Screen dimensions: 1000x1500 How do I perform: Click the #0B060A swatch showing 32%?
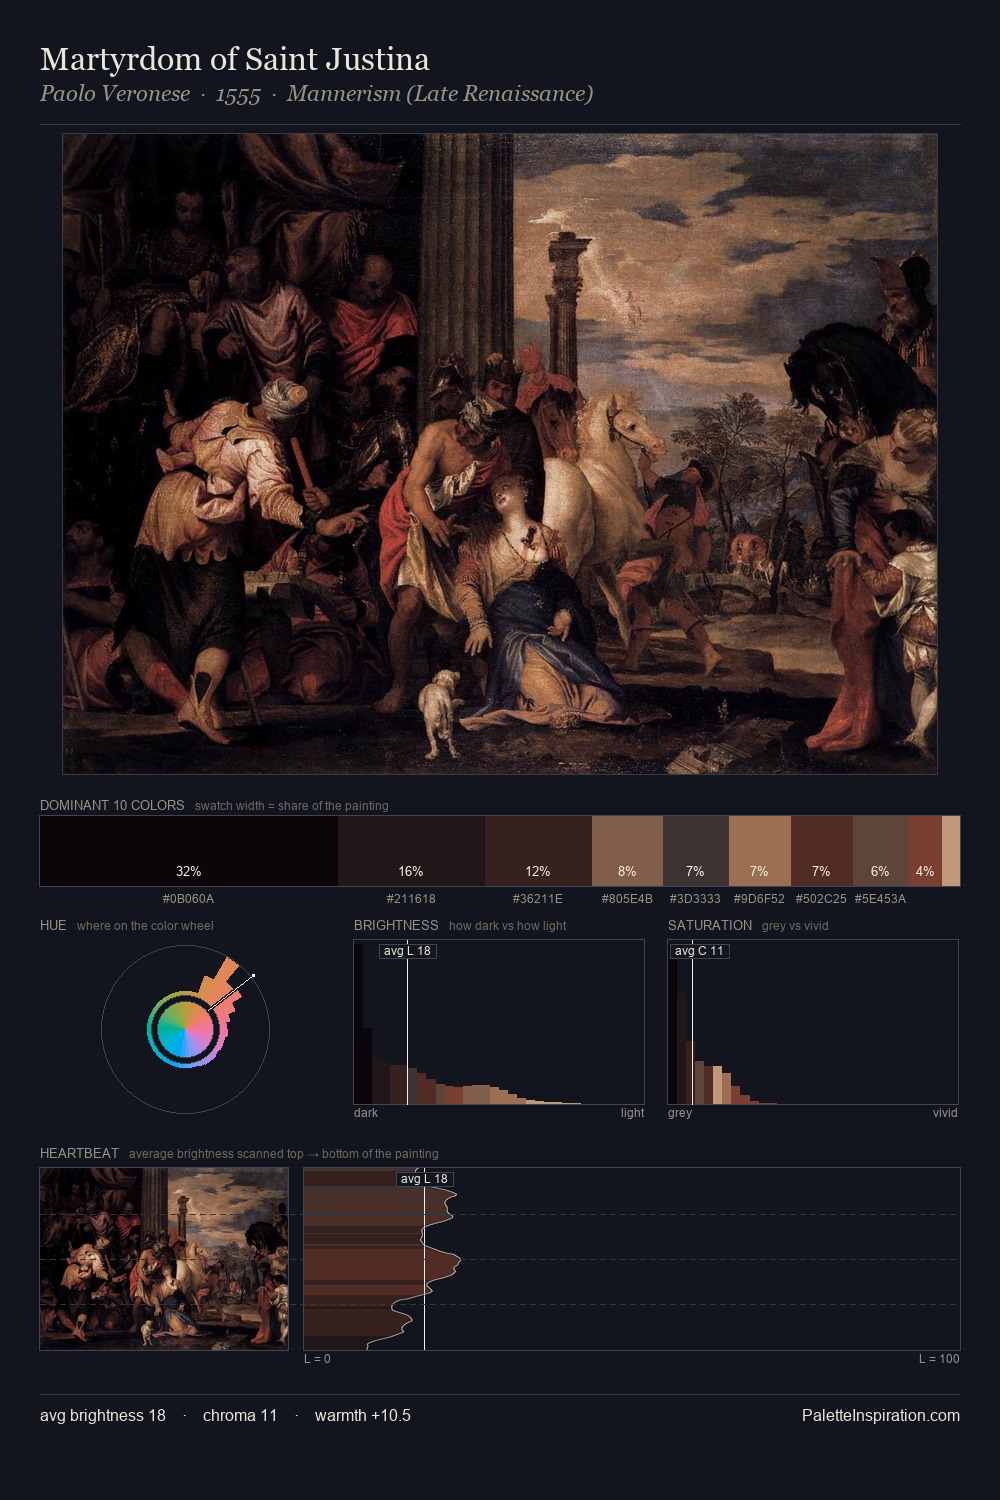click(x=189, y=851)
